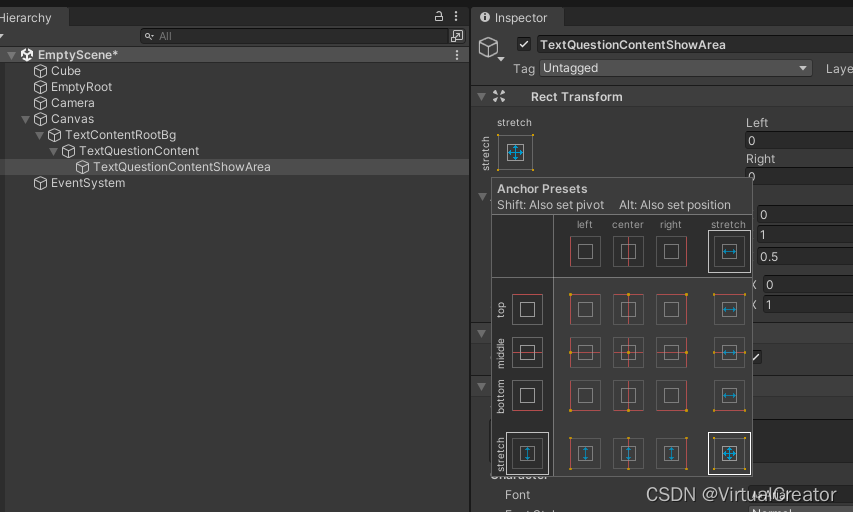Screen dimensions: 853x512
Task: Toggle the active checkbox for TextQuestionContentShowArea
Action: (524, 44)
